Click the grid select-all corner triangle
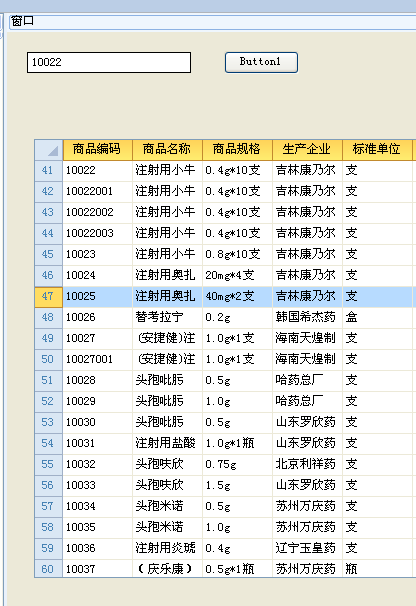Image resolution: width=416 pixels, height=606 pixels. [49, 150]
